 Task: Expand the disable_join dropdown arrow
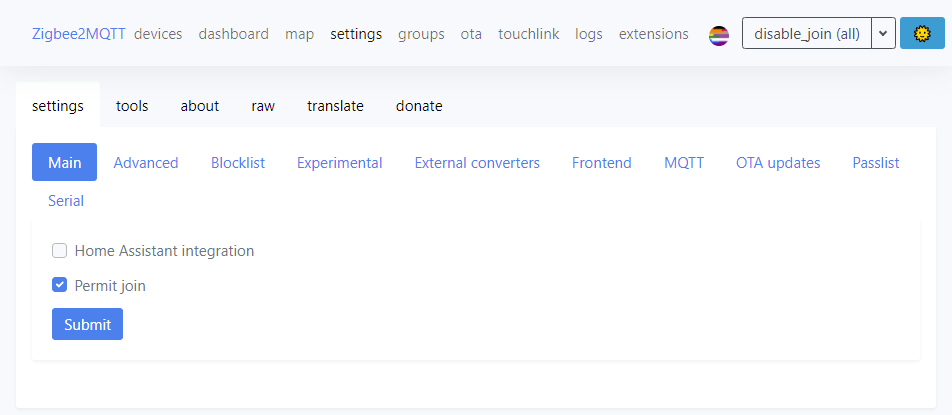[x=883, y=33]
